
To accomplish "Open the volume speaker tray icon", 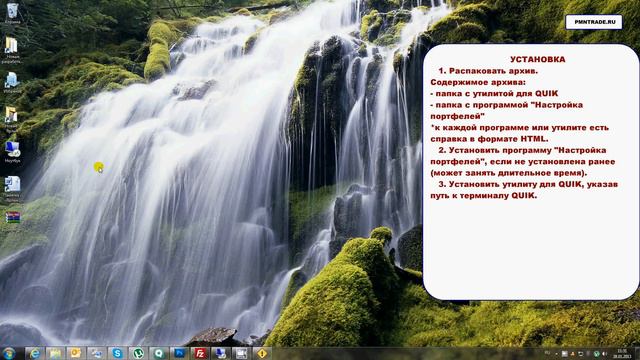I will pos(604,353).
